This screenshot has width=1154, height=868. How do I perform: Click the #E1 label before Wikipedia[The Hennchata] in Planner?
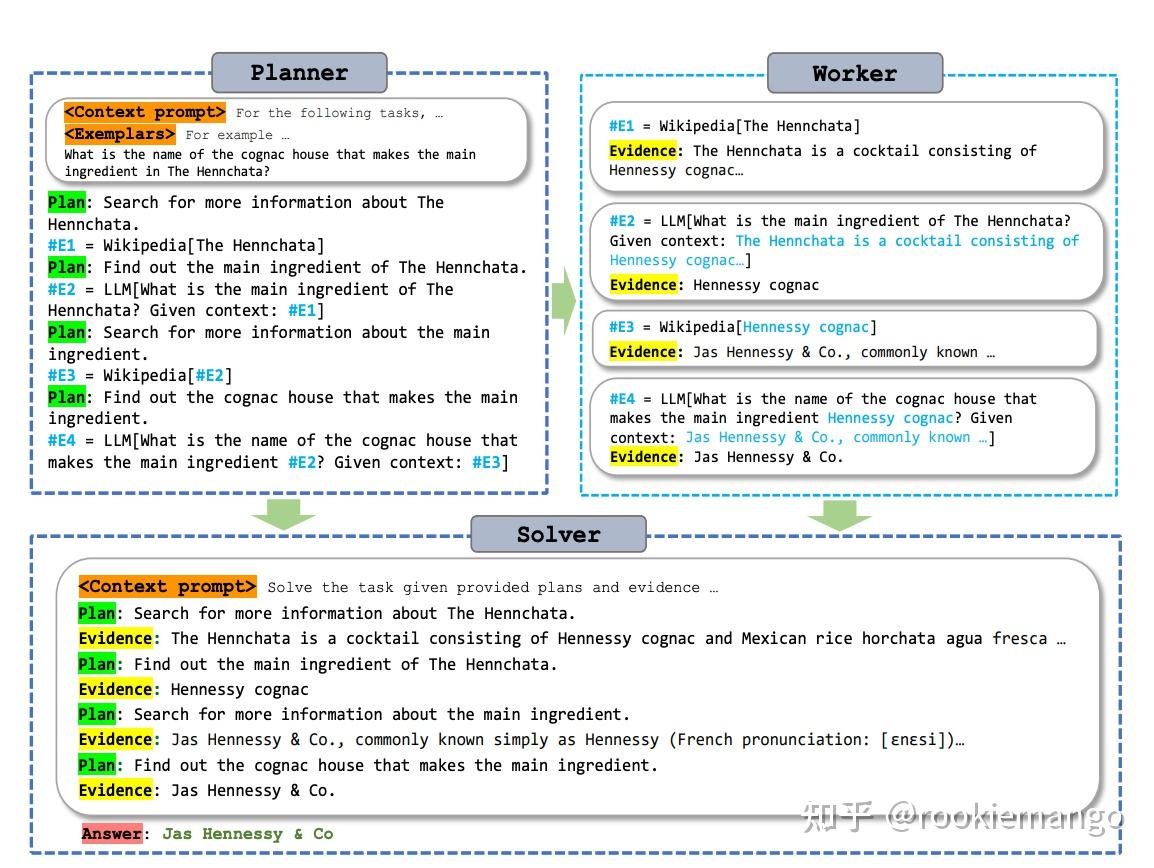click(61, 245)
